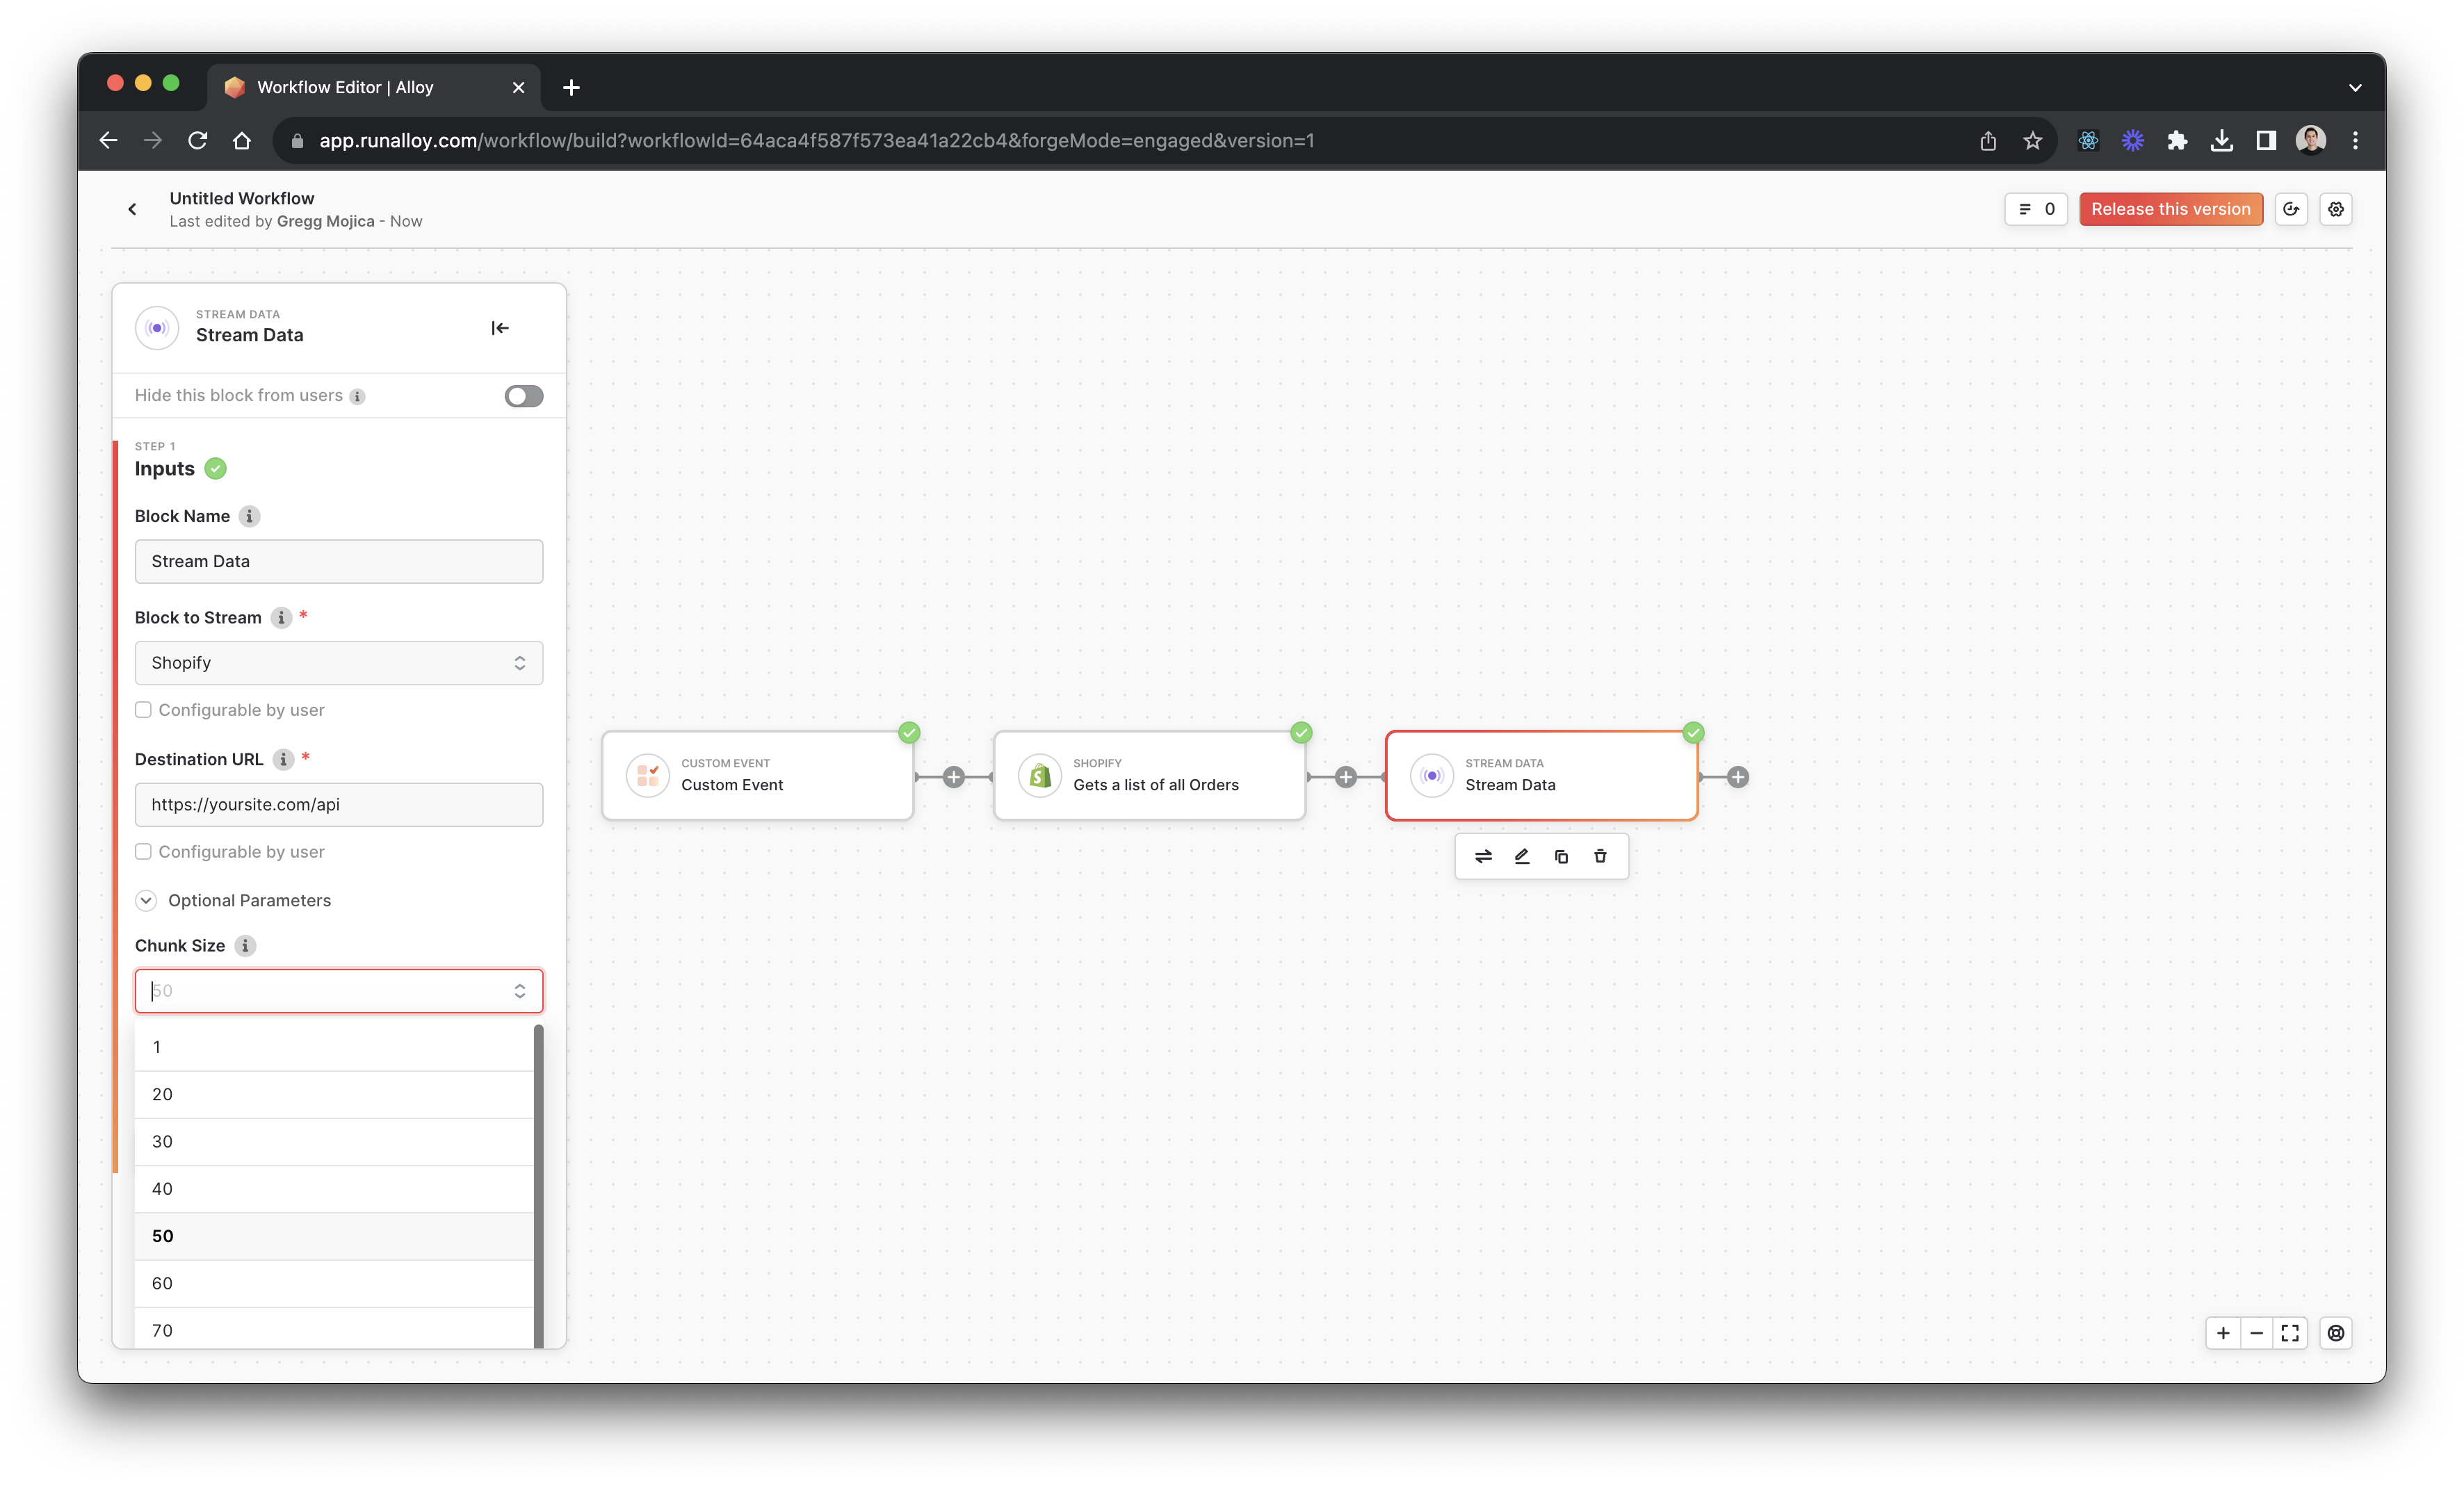Duplicate the Stream Data block
2464x1486 pixels.
coord(1561,856)
